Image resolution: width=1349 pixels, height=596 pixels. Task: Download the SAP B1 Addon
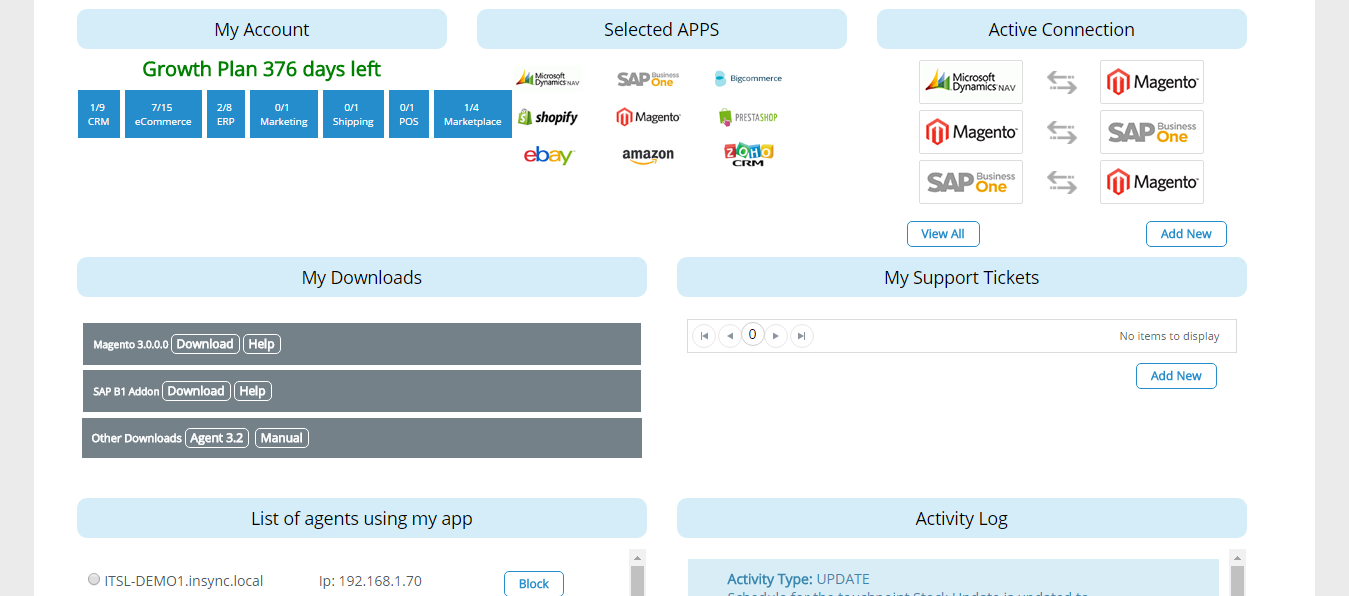pos(196,391)
